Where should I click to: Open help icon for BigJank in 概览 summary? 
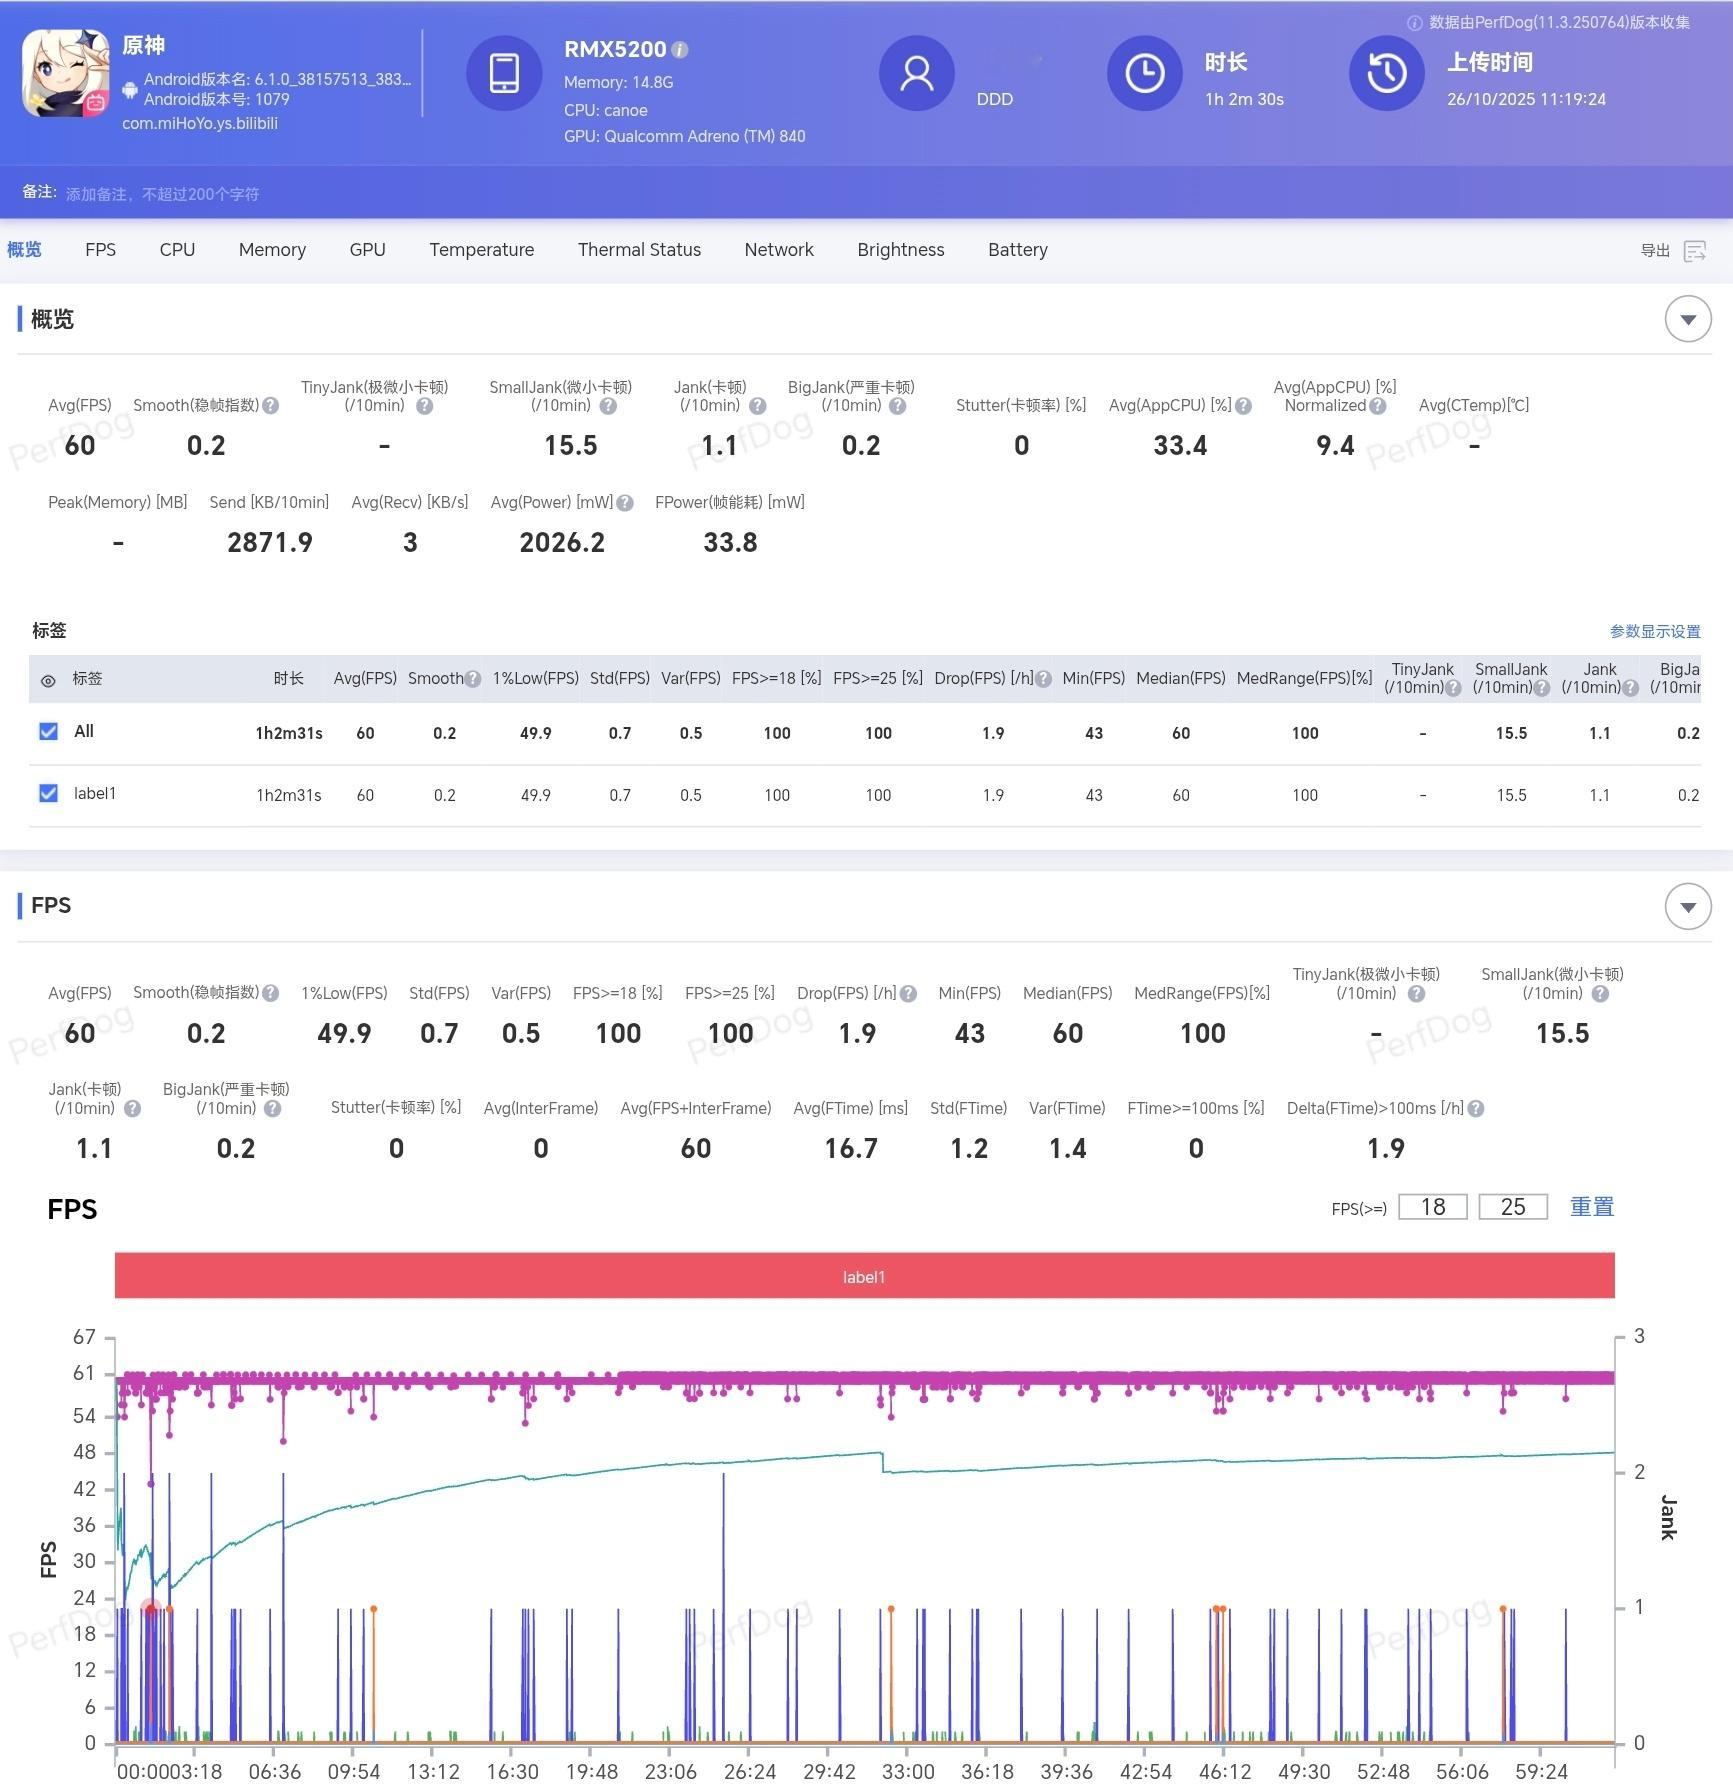tap(898, 406)
